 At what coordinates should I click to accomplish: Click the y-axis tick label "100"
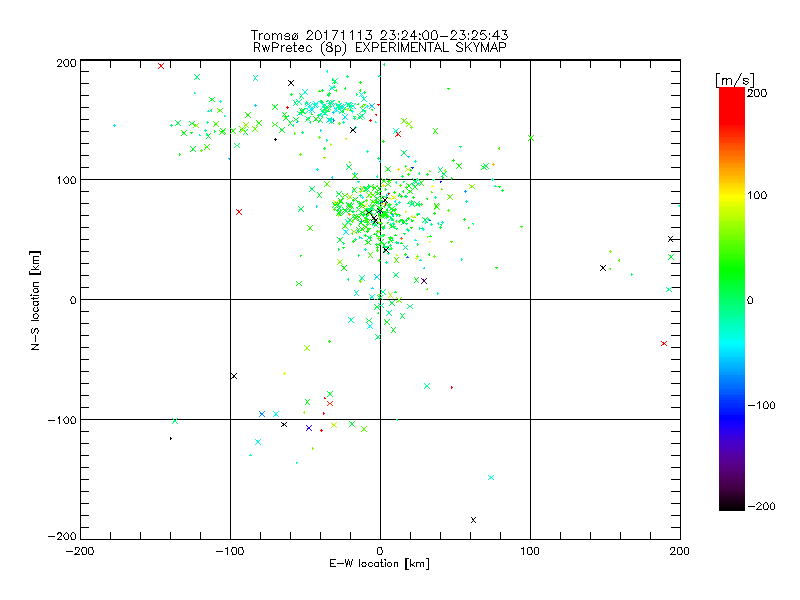point(66,180)
